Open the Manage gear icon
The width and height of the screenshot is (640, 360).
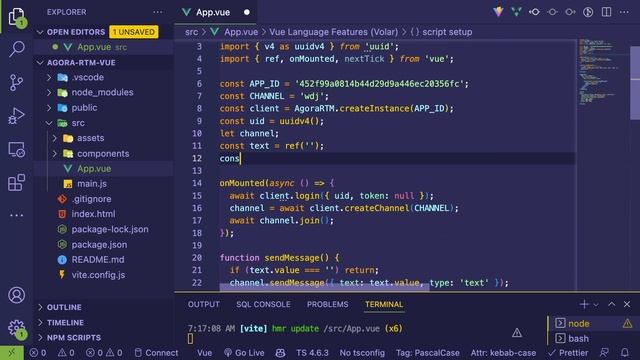pos(17,328)
